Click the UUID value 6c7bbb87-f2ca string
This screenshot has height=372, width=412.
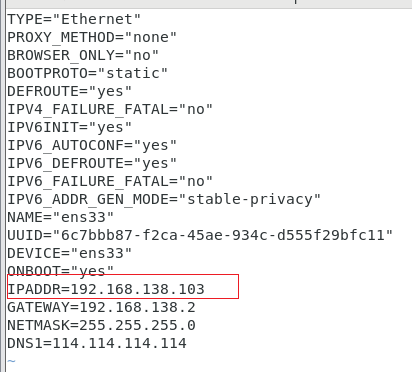[119, 235]
